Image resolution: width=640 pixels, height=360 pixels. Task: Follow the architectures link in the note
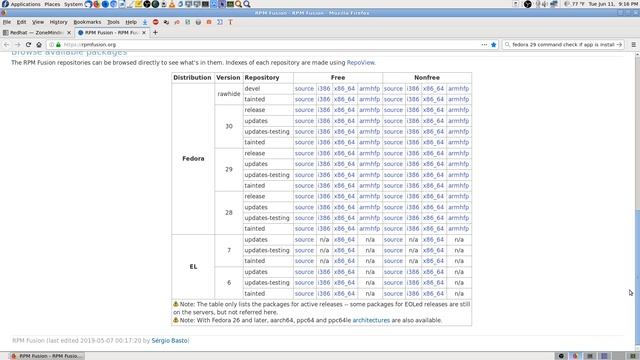(371, 320)
